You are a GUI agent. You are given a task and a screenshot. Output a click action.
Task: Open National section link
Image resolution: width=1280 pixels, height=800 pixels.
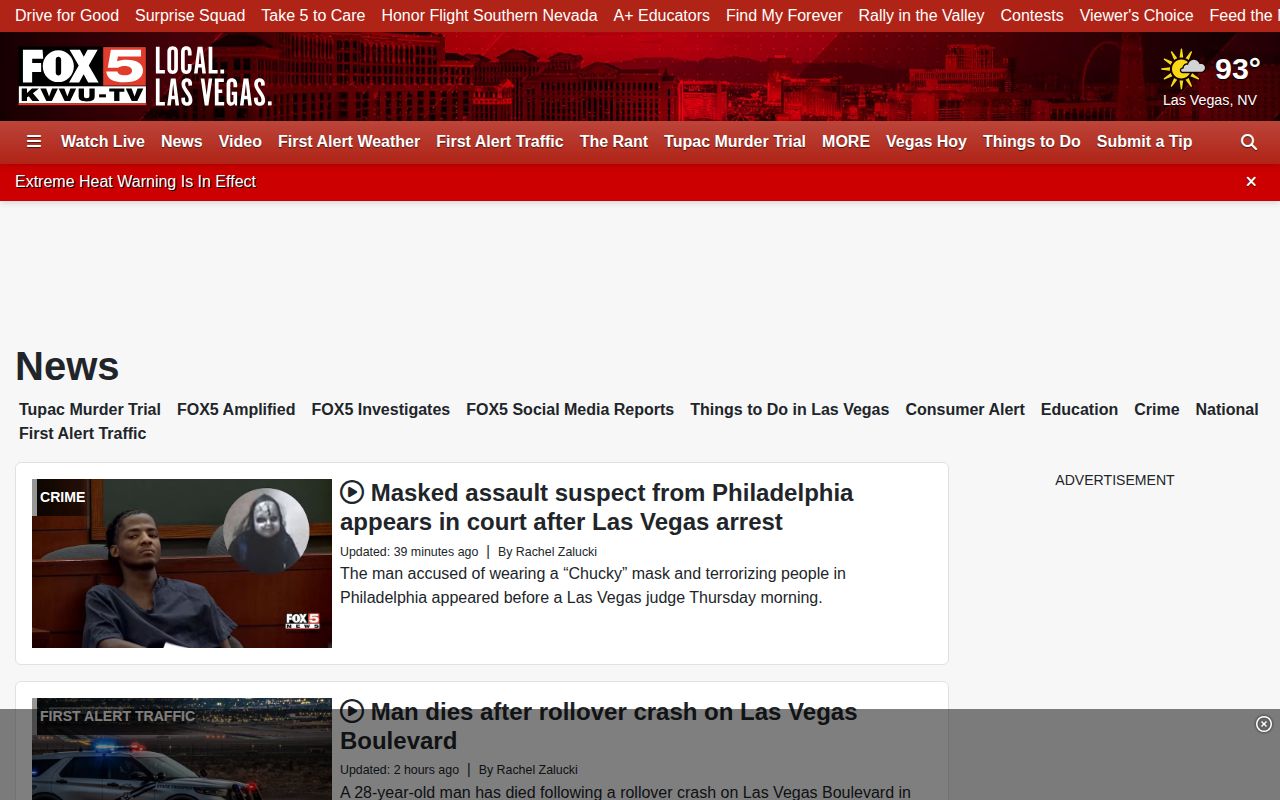coord(1227,409)
